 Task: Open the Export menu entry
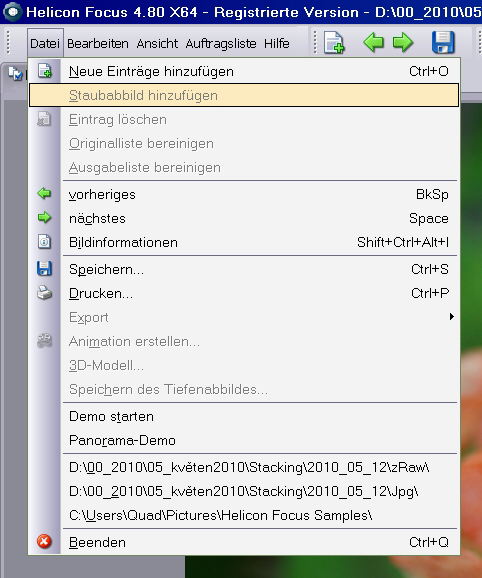[244, 317]
